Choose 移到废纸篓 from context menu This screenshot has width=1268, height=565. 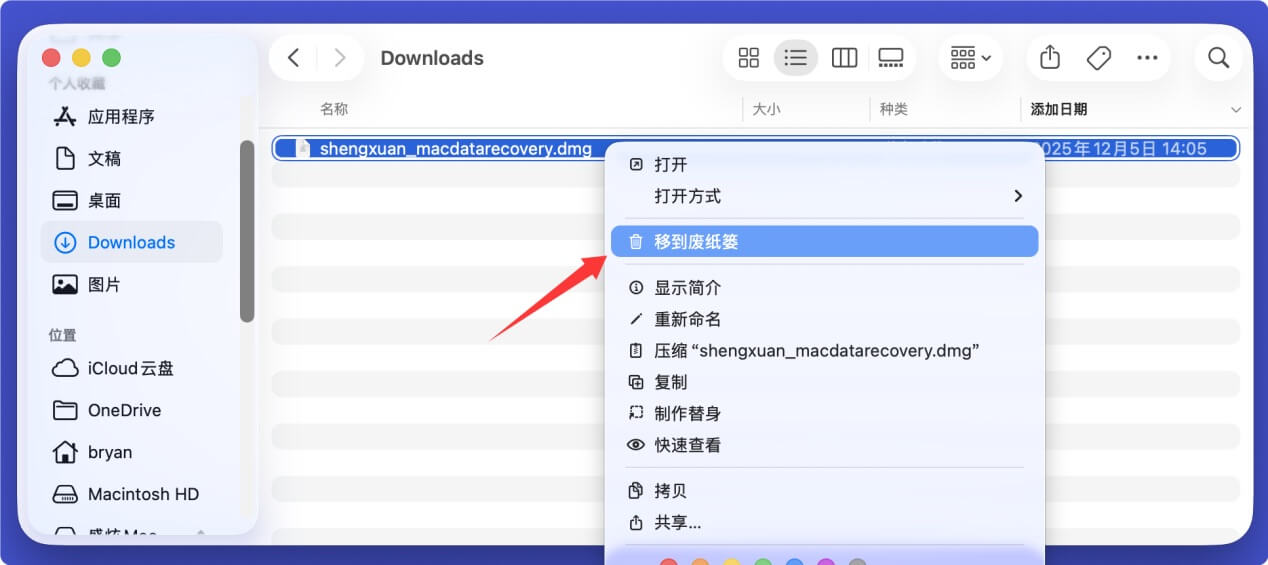[x=696, y=241]
